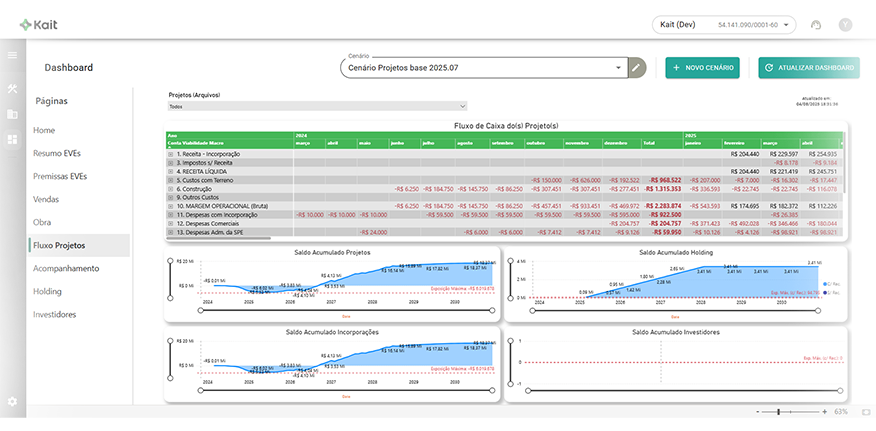Click the 'Saldo Acumulado Investidores' chart title
876x431 pixels.
pos(675,332)
